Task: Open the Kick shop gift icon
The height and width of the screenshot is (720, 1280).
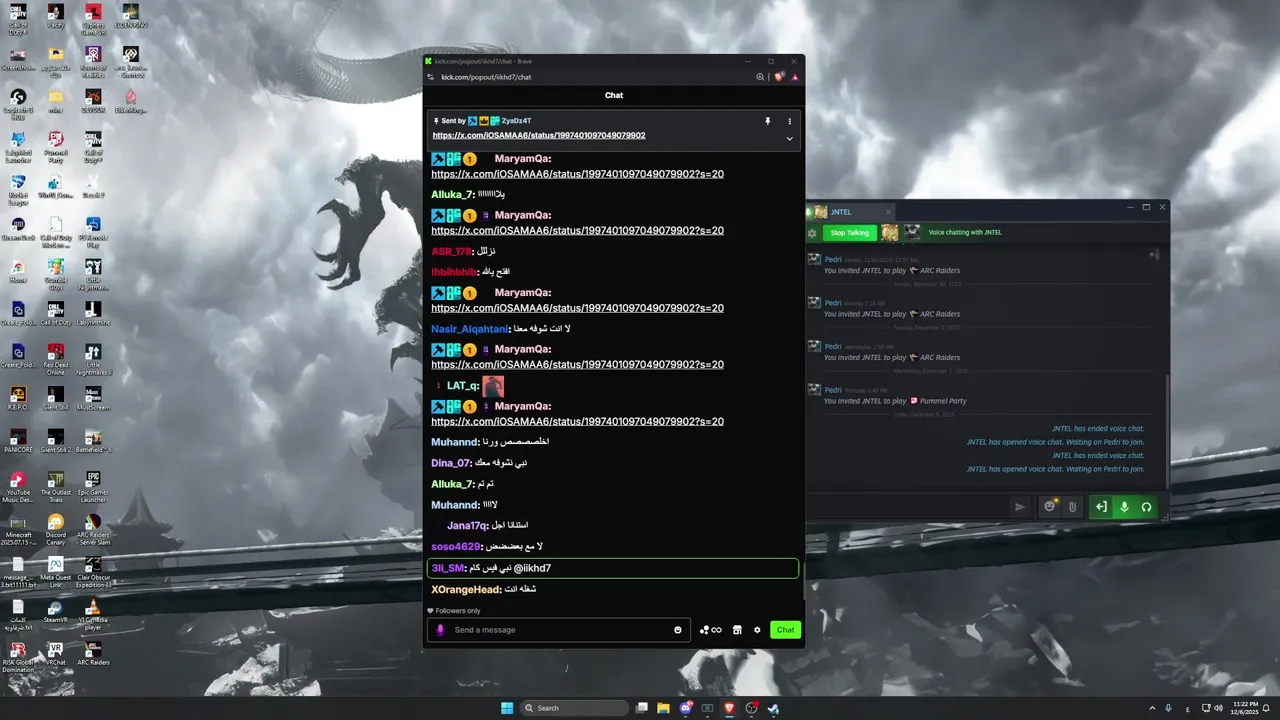Action: 737,630
